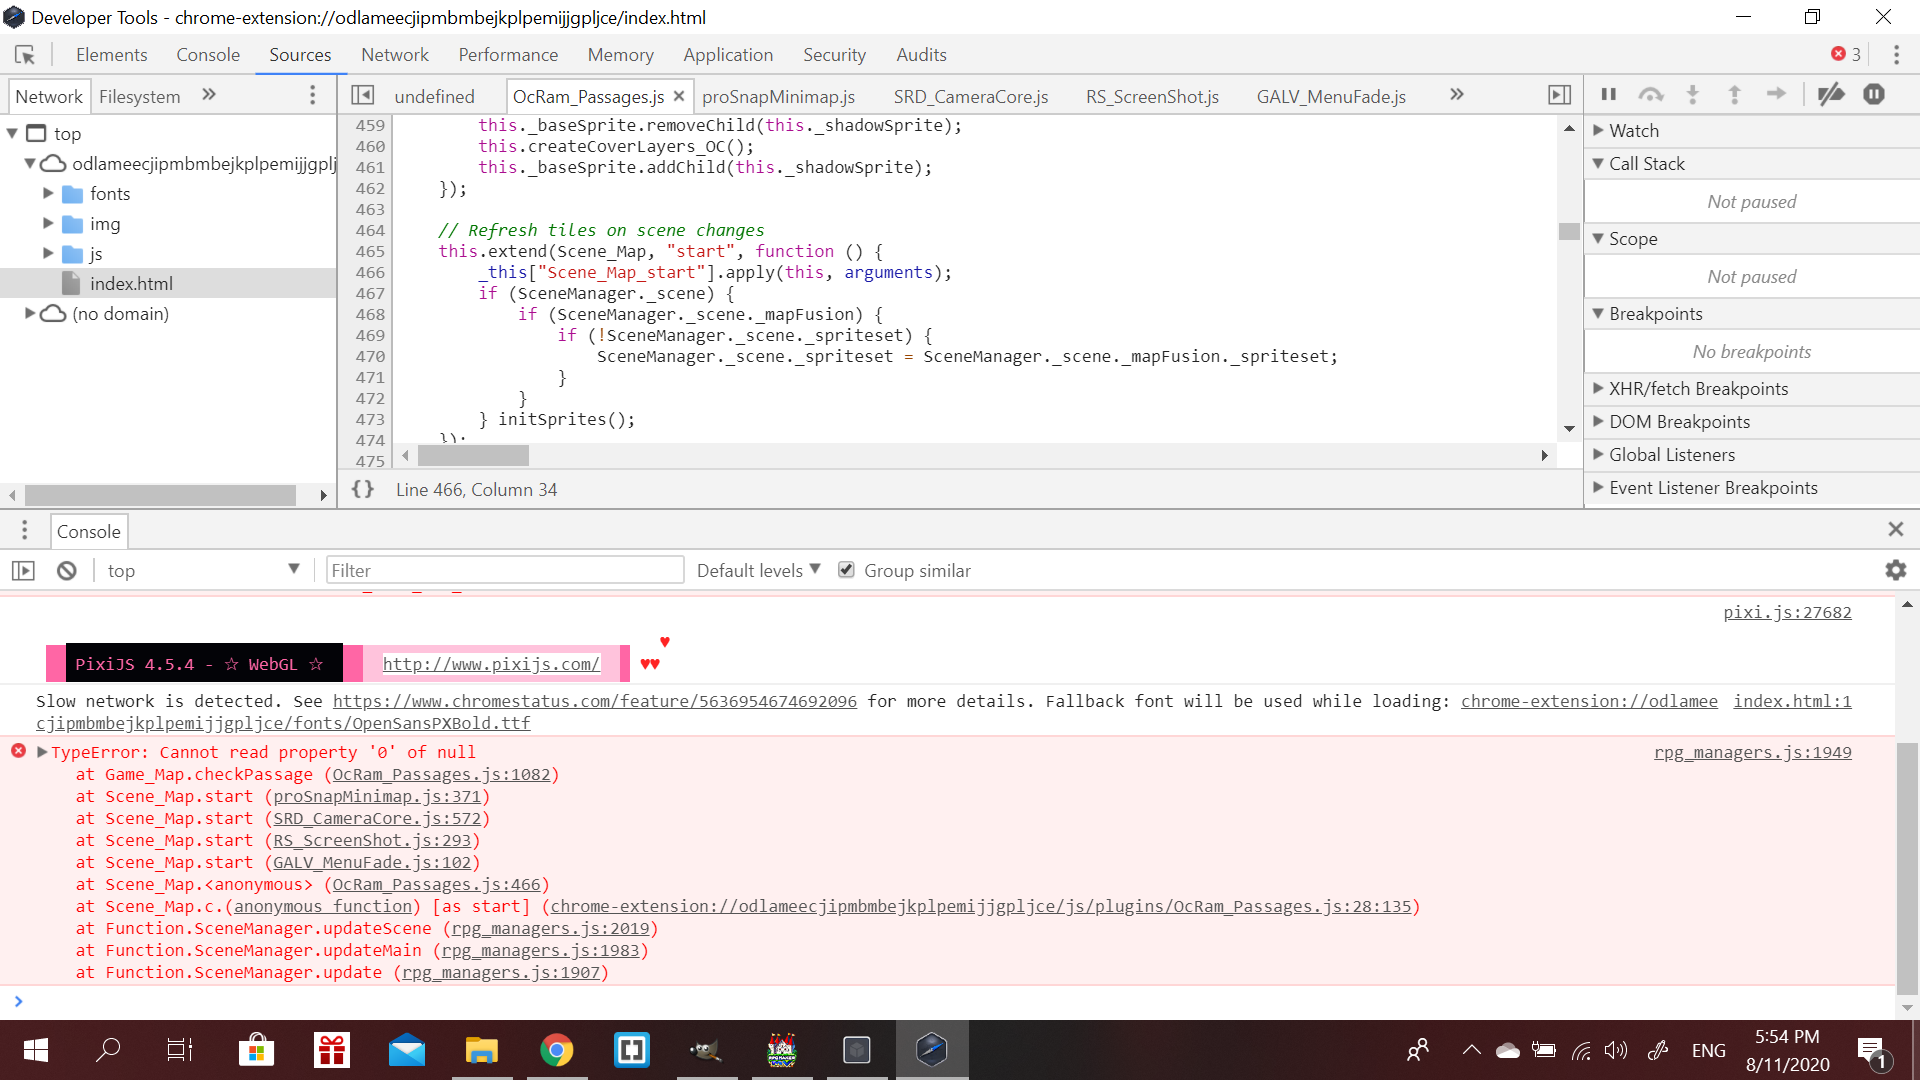1920x1080 pixels.
Task: Click the red error count indicator
Action: (x=1846, y=54)
